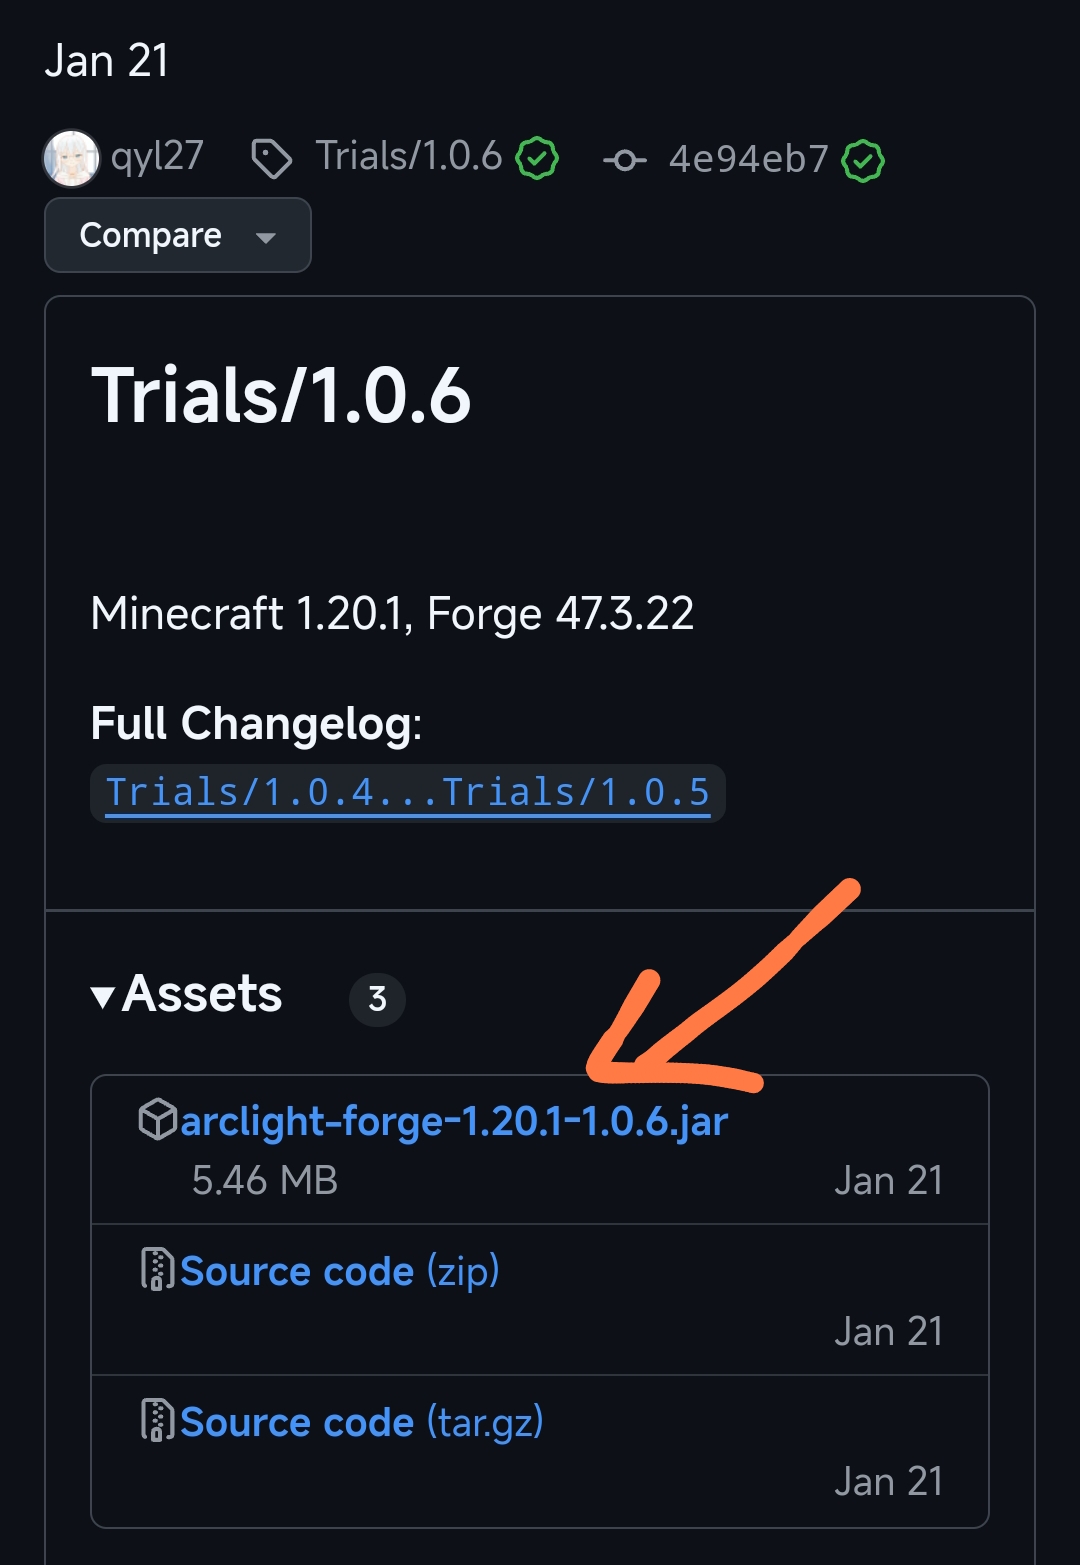Open the qyl27 user profile link
This screenshot has height=1565, width=1080.
point(157,156)
